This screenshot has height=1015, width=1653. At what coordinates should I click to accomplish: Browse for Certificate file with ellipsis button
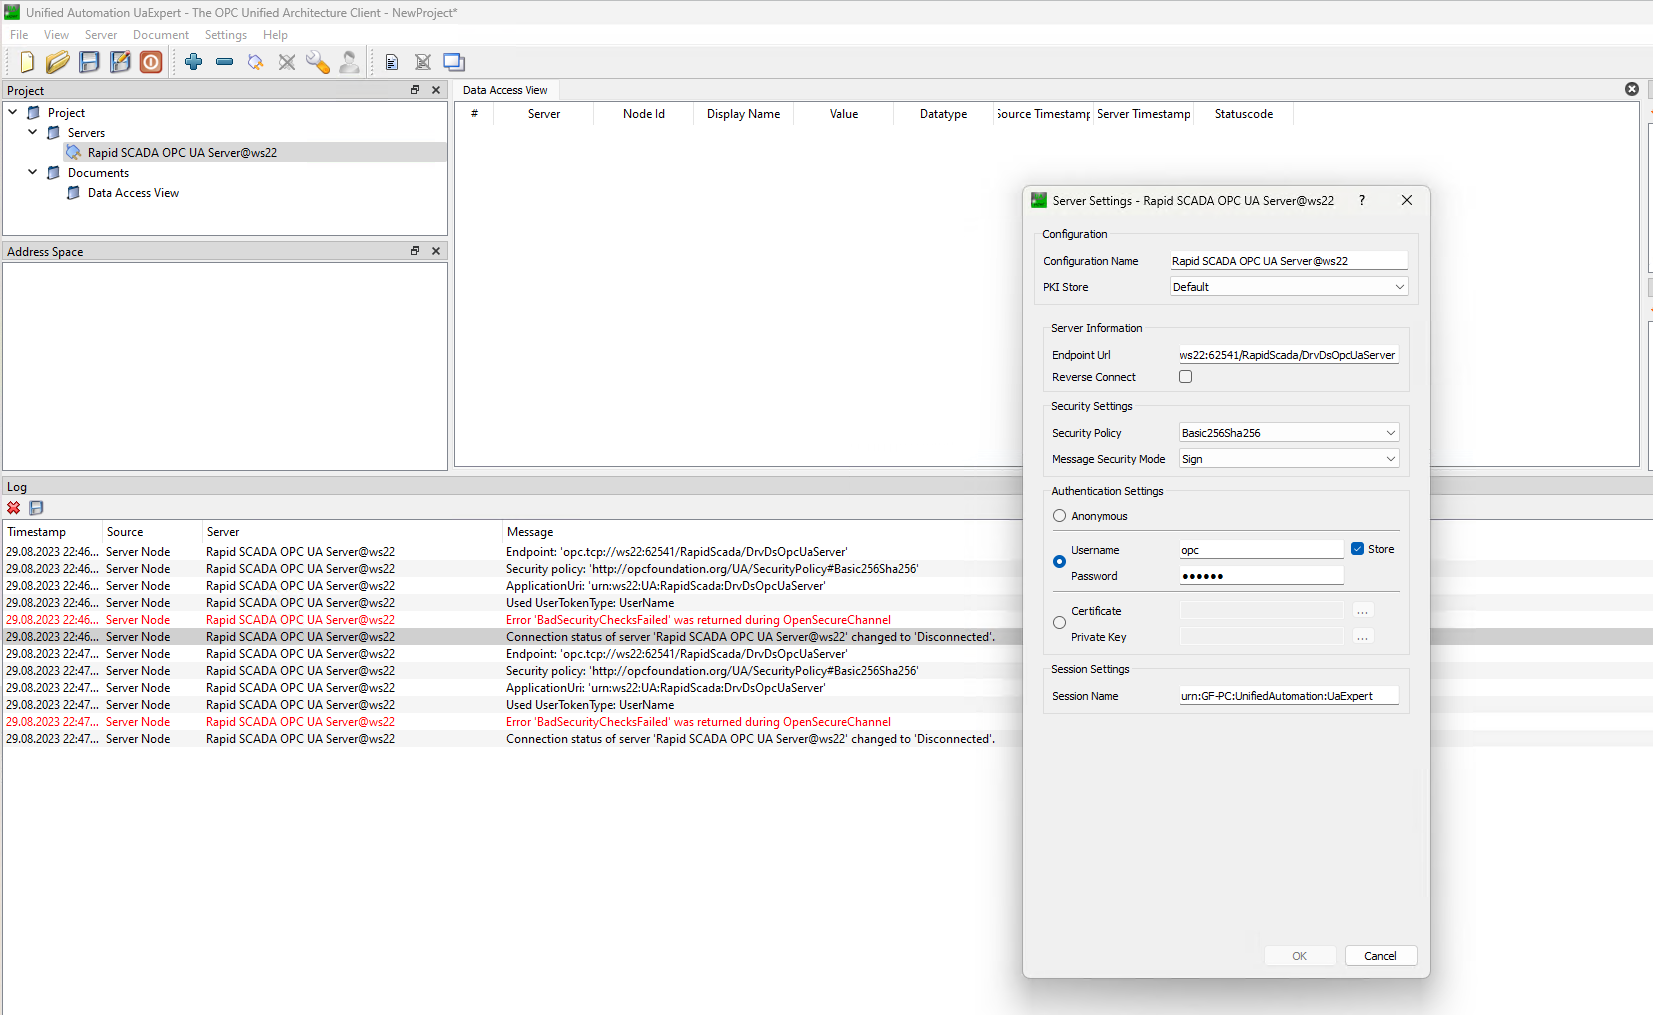[x=1363, y=611]
